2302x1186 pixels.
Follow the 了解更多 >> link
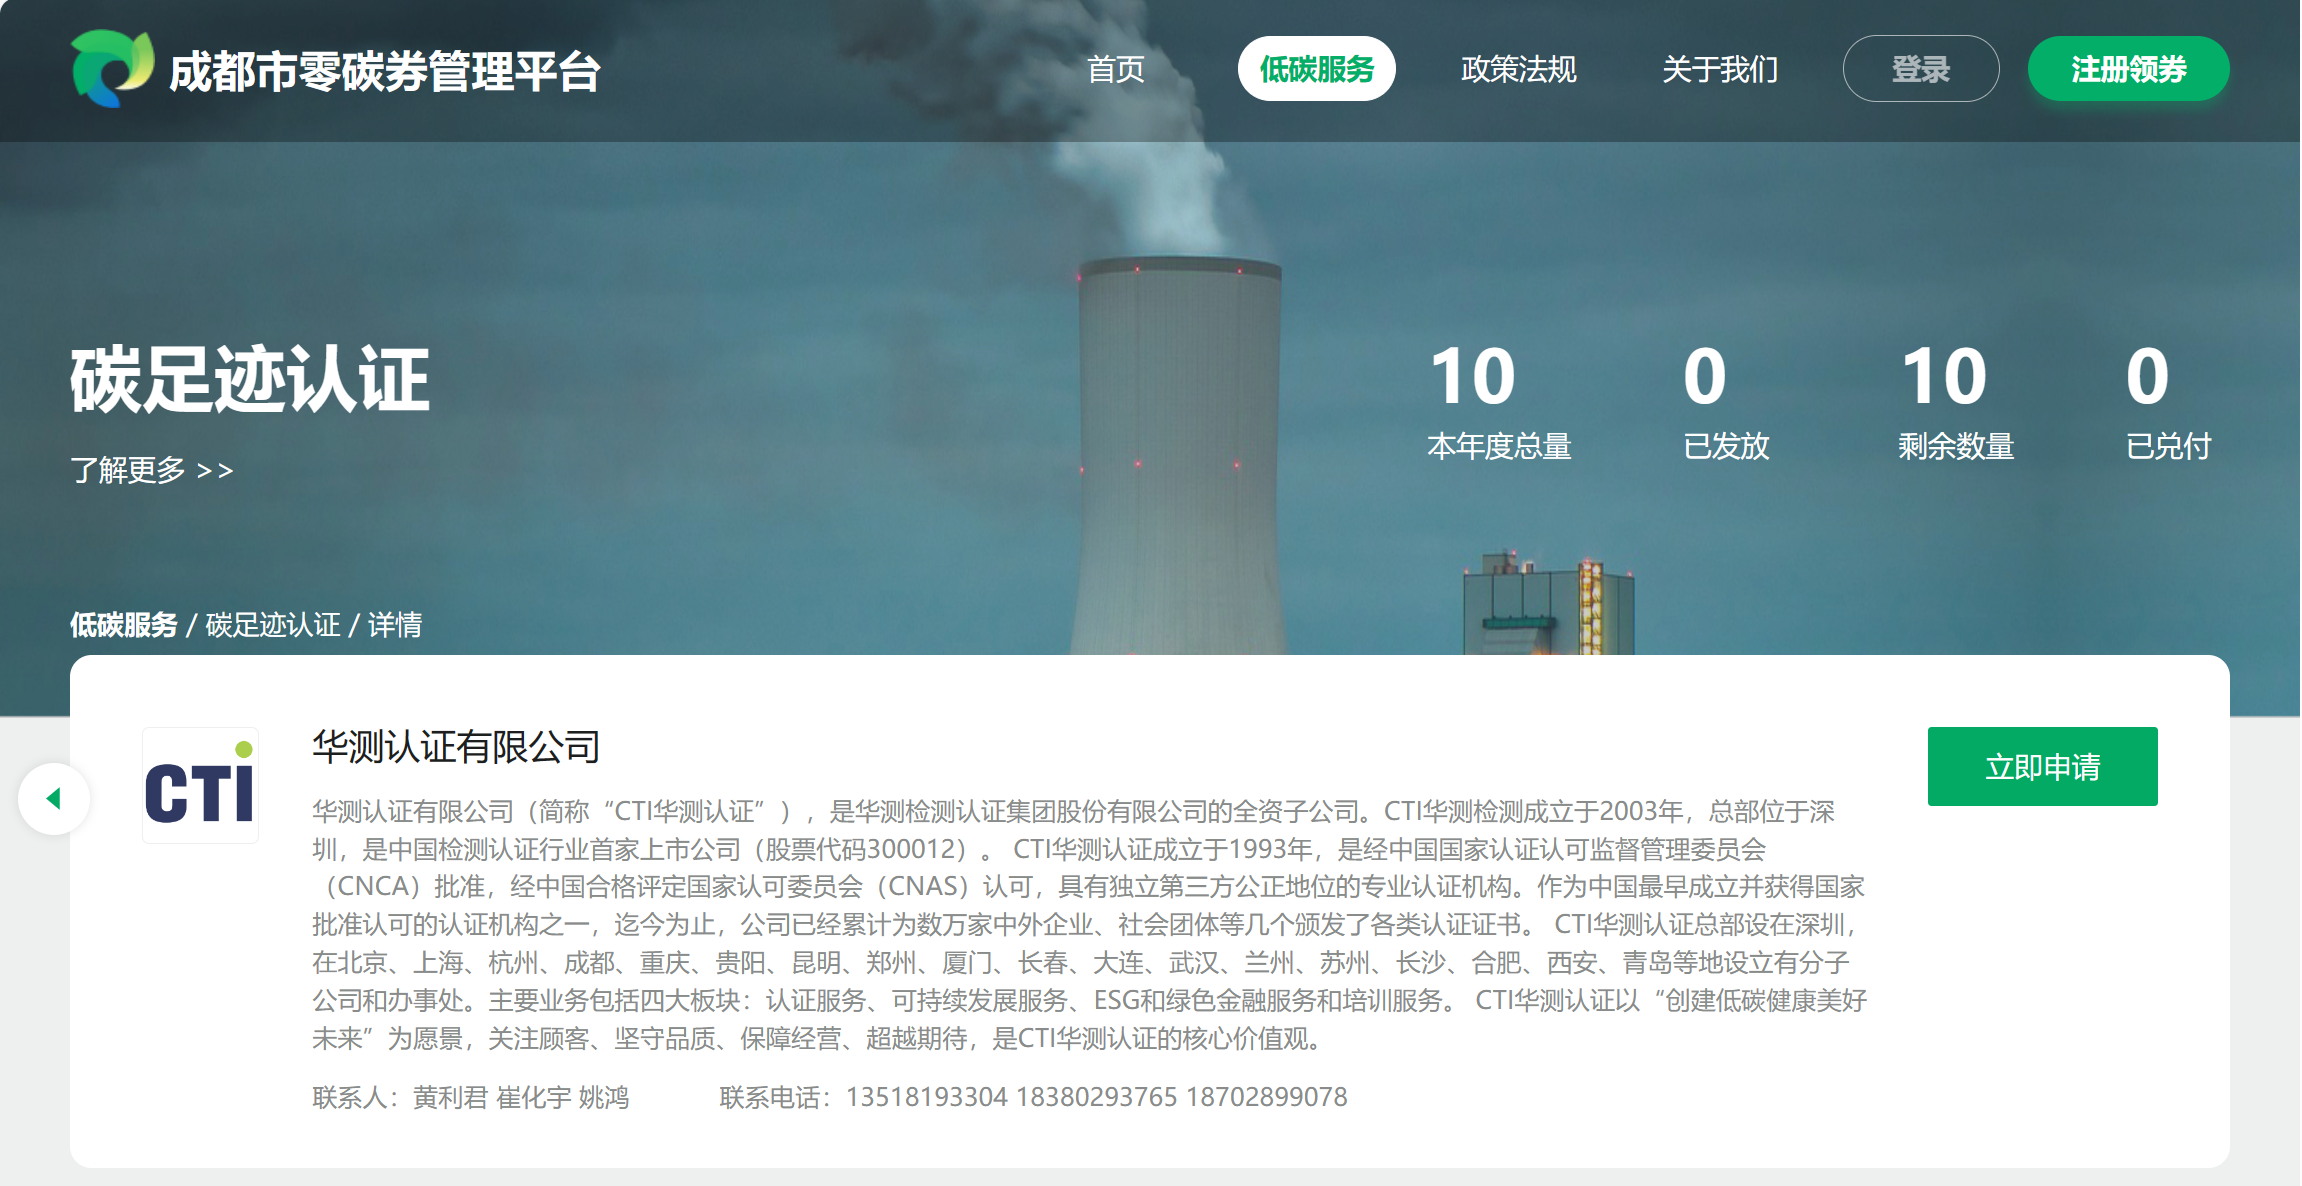pos(152,470)
